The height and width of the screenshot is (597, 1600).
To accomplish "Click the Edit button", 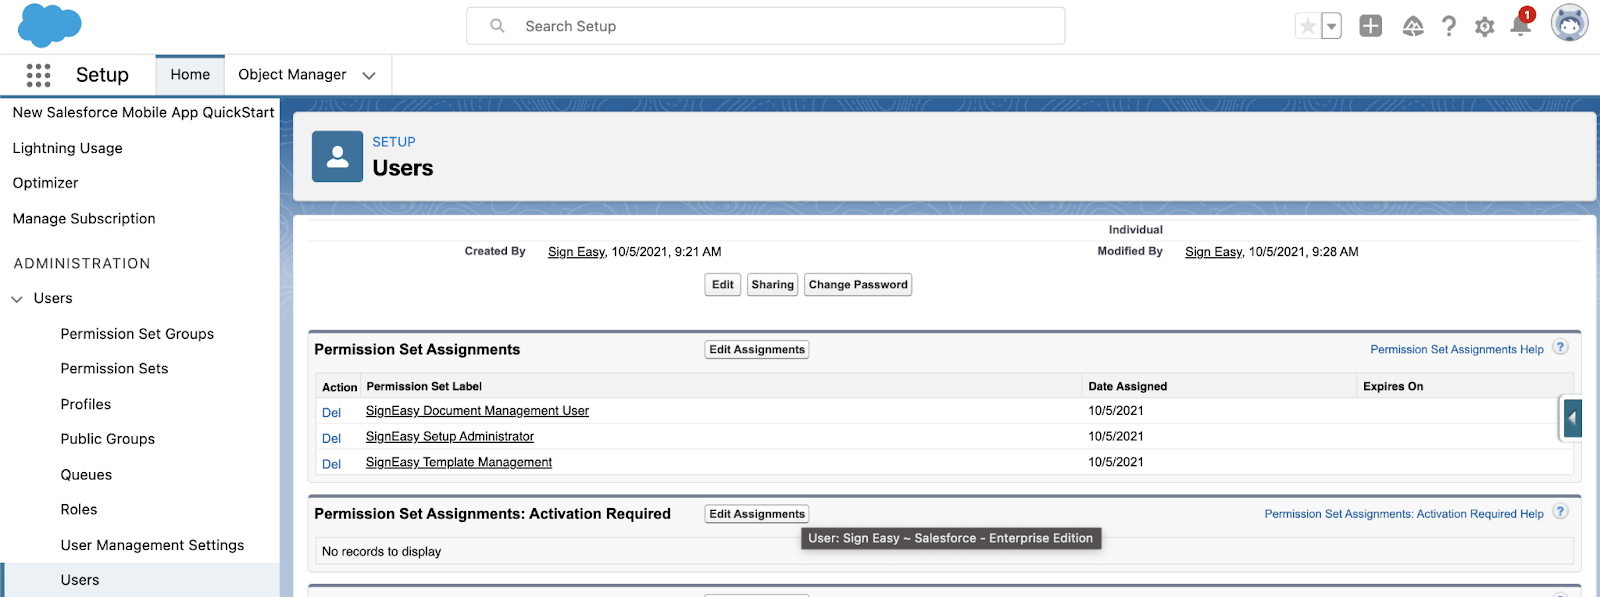I will click(x=723, y=285).
